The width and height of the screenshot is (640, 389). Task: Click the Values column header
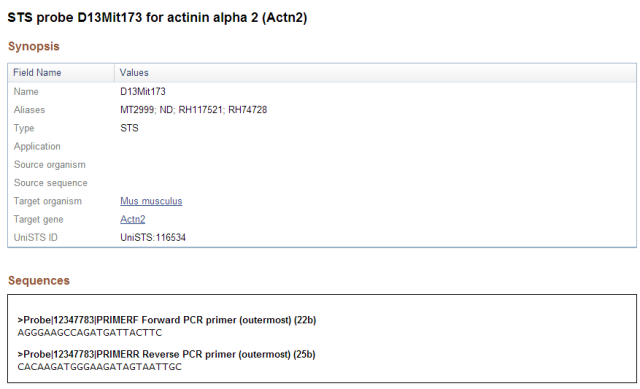[134, 73]
